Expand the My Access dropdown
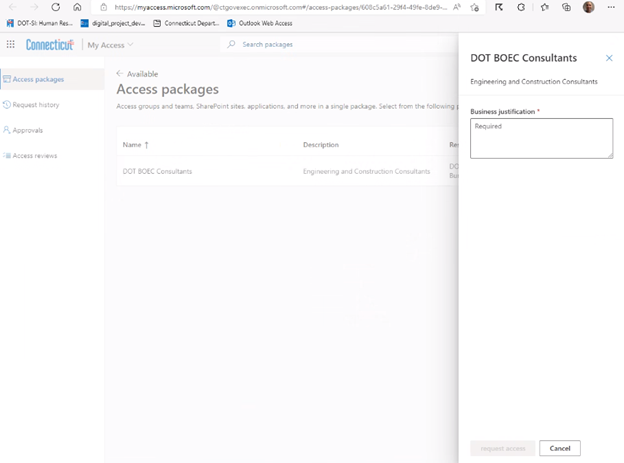The height and width of the screenshot is (463, 624). tap(110, 45)
